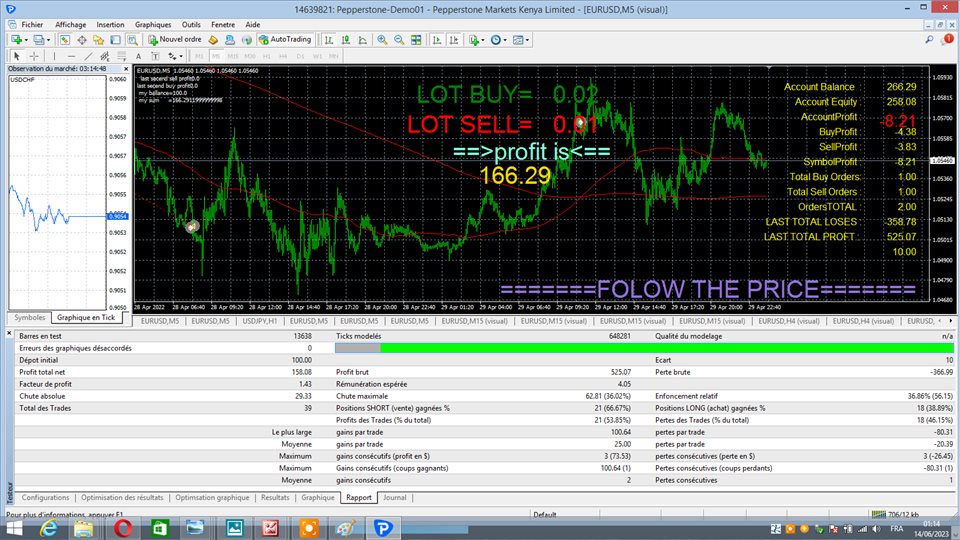Switch to first EURUSD,M15 (visual) chart tab
This screenshot has width=960, height=540.
[474, 321]
